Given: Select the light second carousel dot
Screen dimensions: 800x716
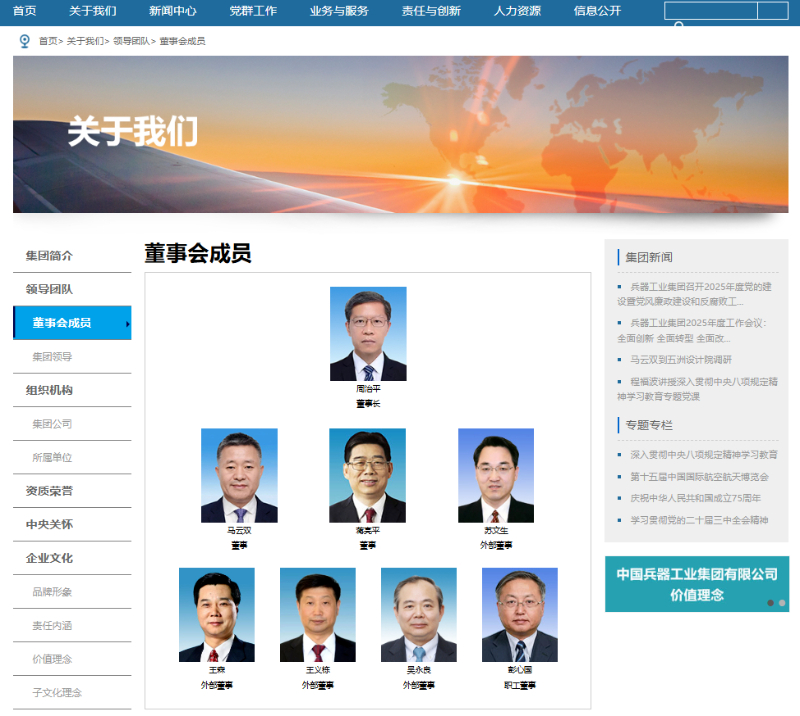Looking at the screenshot, I should [x=782, y=603].
